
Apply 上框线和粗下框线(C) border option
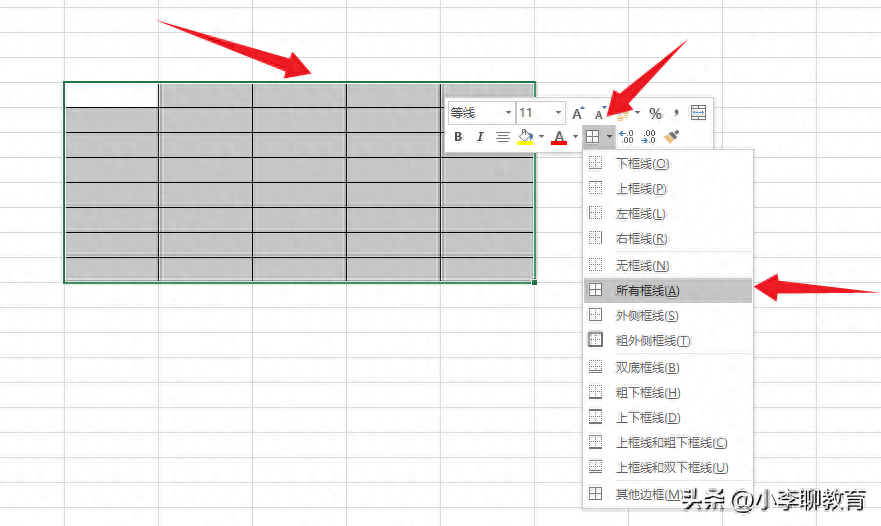pos(668,442)
